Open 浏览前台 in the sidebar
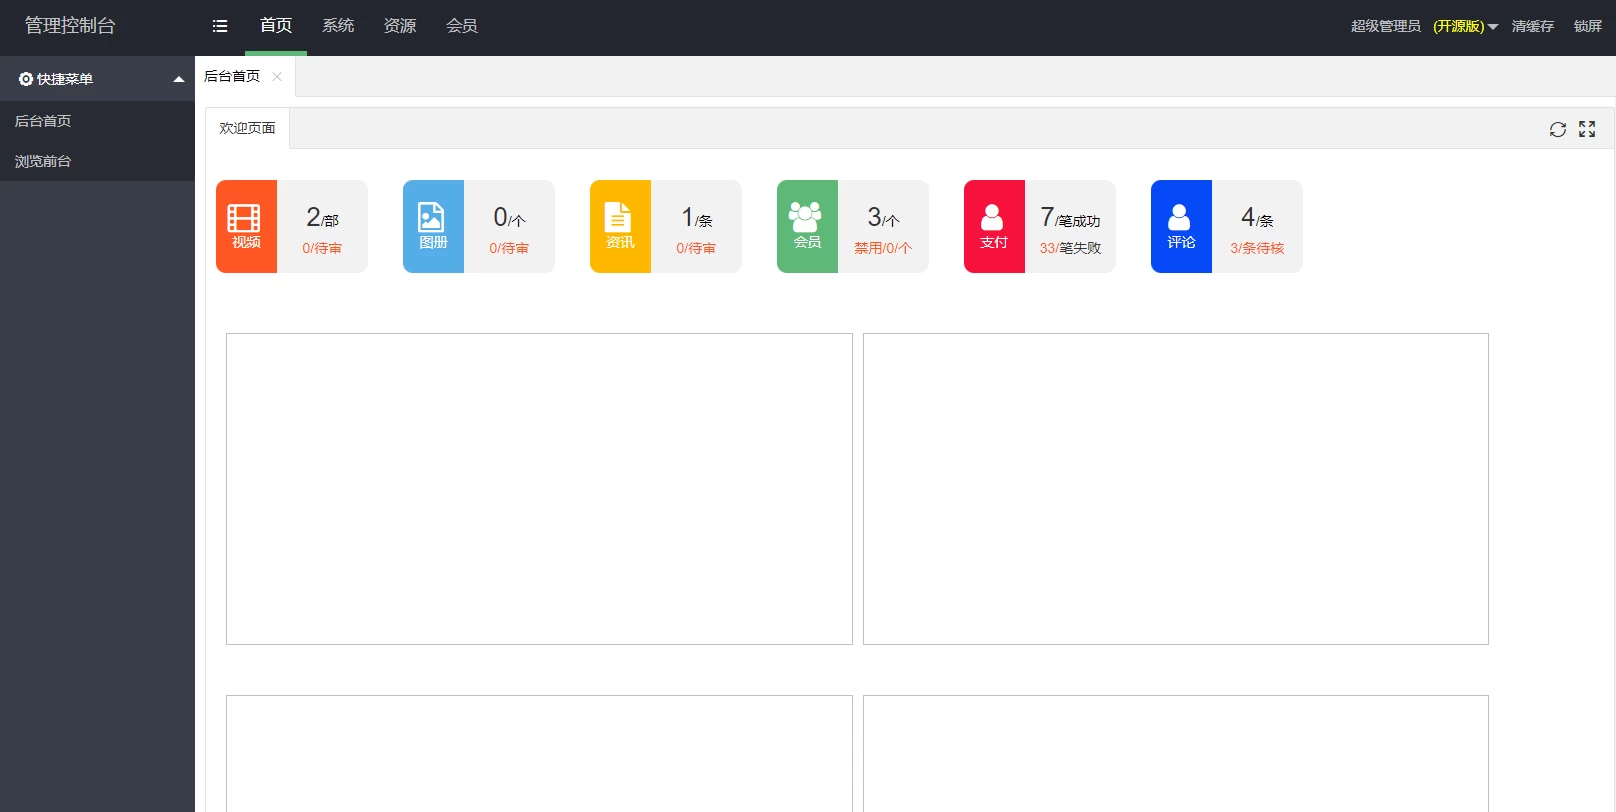1616x812 pixels. (x=43, y=161)
